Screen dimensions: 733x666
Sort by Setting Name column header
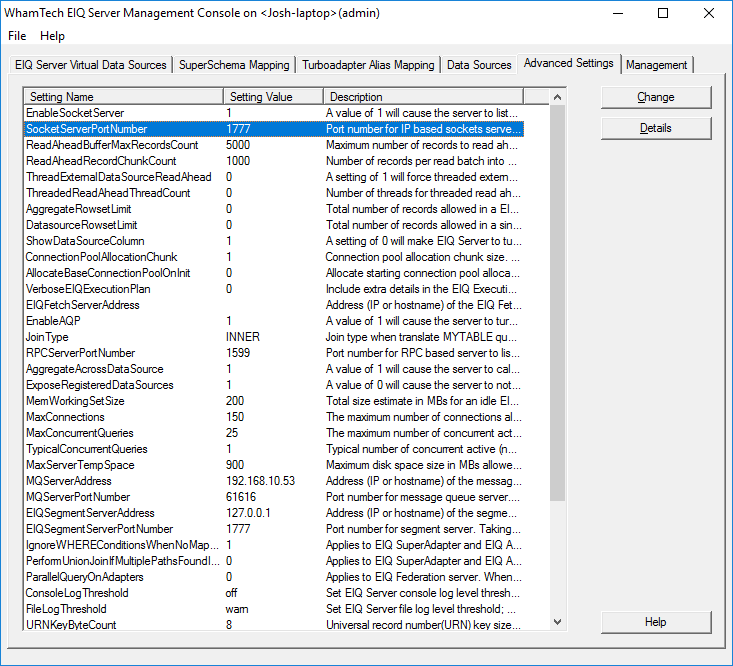coord(123,97)
